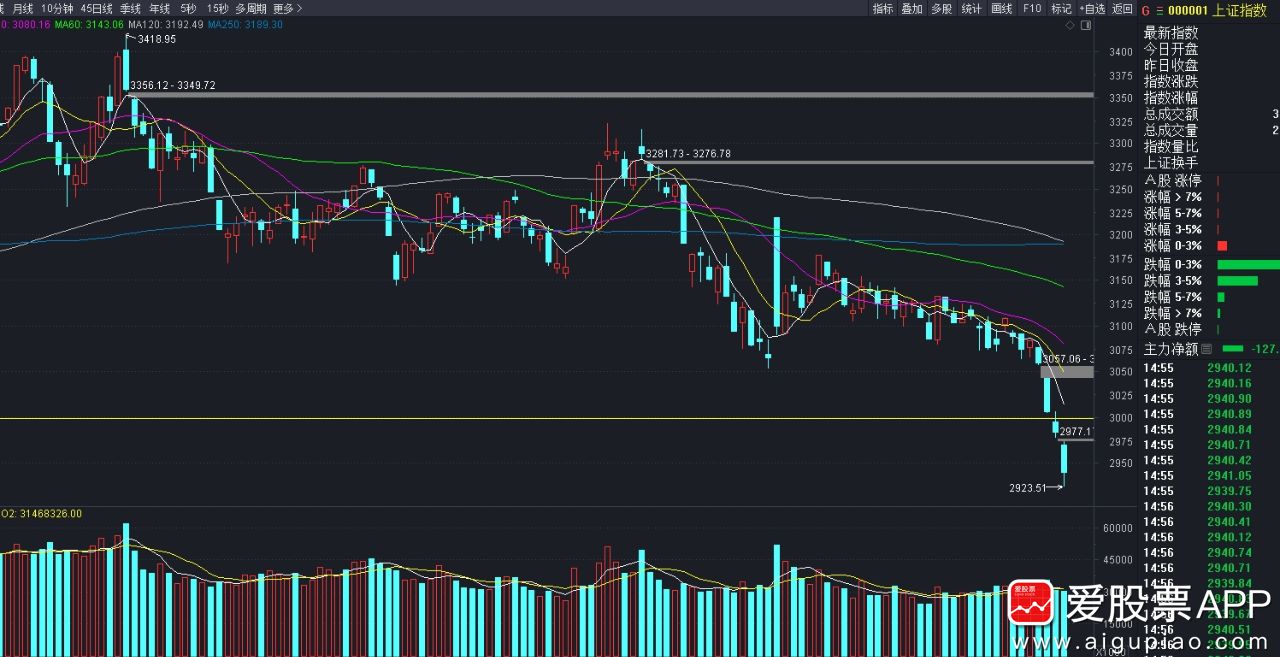The height and width of the screenshot is (657, 1280).
Task: Add to watchlist with +自选
Action: 1092,9
